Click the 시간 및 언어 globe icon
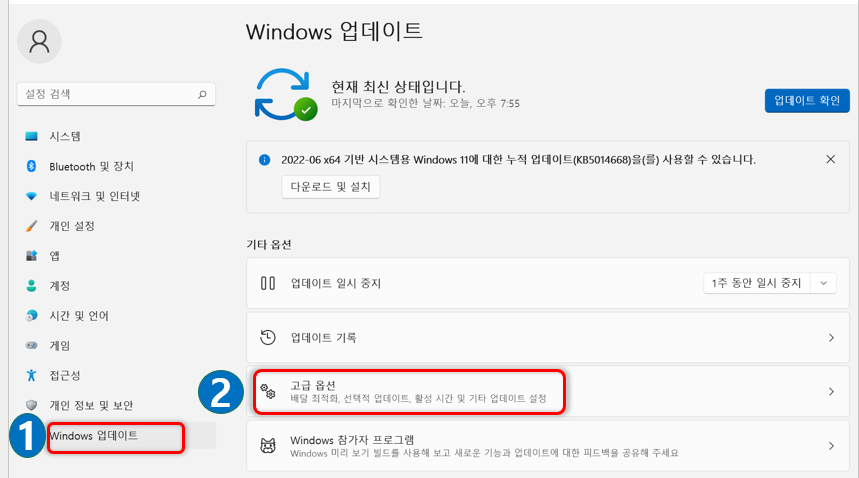The width and height of the screenshot is (859, 478). click(x=31, y=315)
